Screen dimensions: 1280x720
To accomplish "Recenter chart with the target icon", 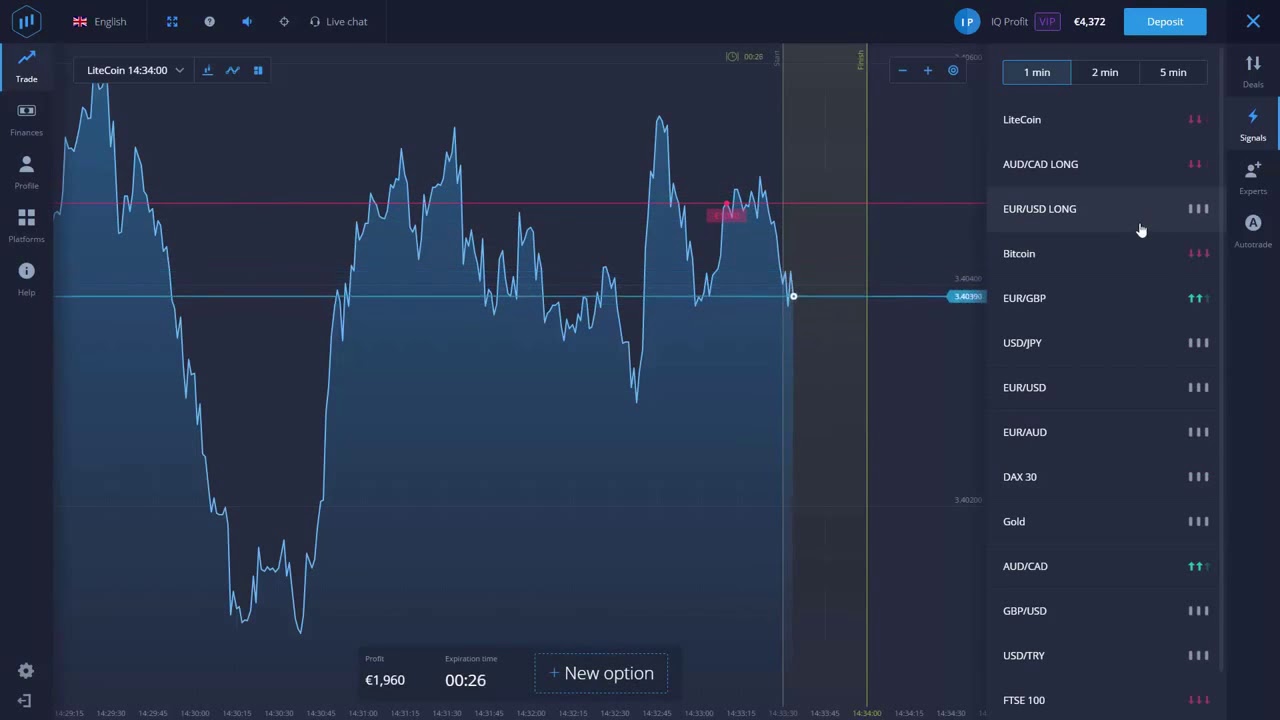I will click(x=953, y=70).
